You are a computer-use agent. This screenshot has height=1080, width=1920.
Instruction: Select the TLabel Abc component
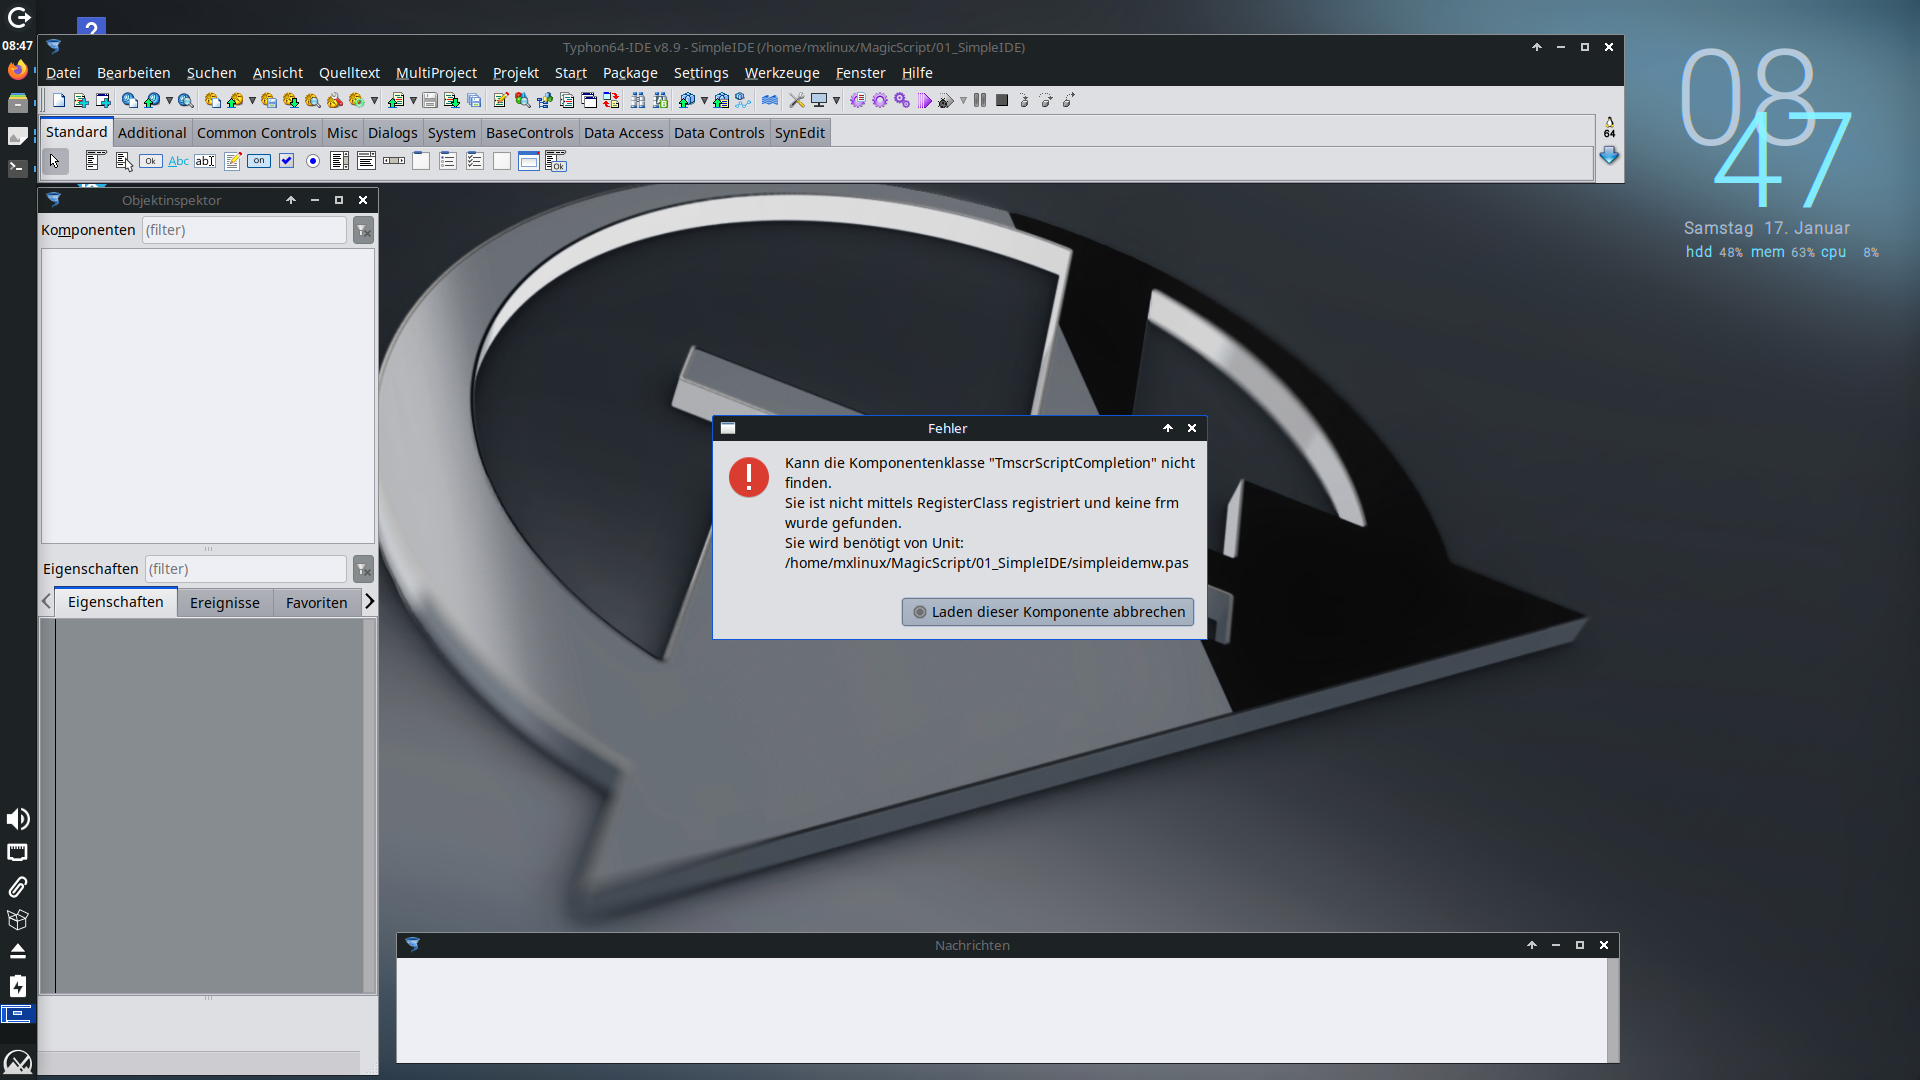pyautogui.click(x=178, y=161)
